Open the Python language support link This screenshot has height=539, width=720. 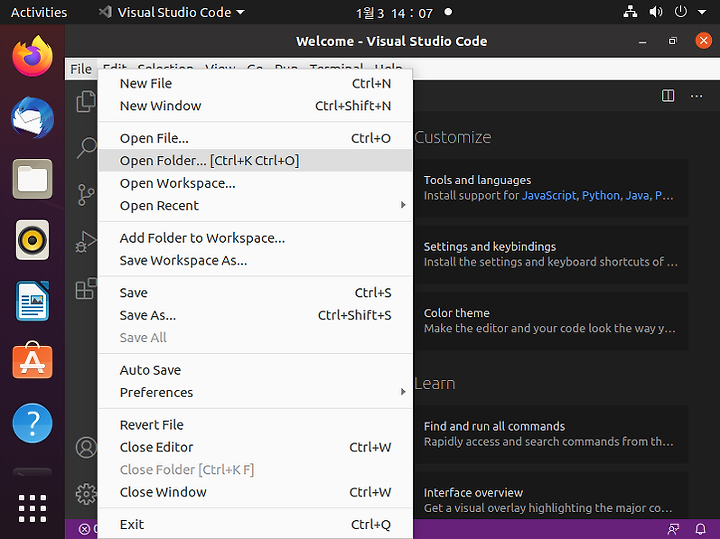(x=601, y=196)
